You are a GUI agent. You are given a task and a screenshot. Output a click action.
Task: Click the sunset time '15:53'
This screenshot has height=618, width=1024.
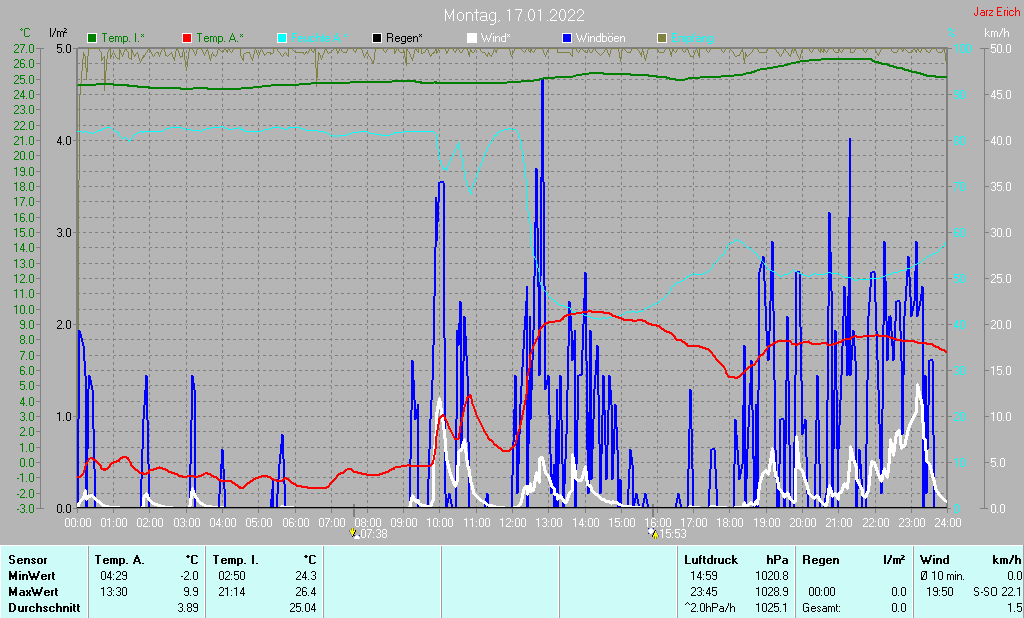673,534
